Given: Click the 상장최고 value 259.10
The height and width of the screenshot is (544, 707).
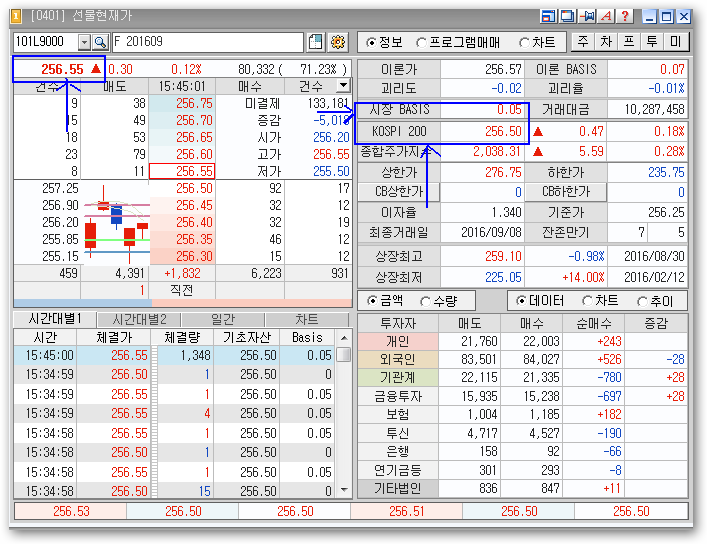Looking at the screenshot, I should point(503,256).
